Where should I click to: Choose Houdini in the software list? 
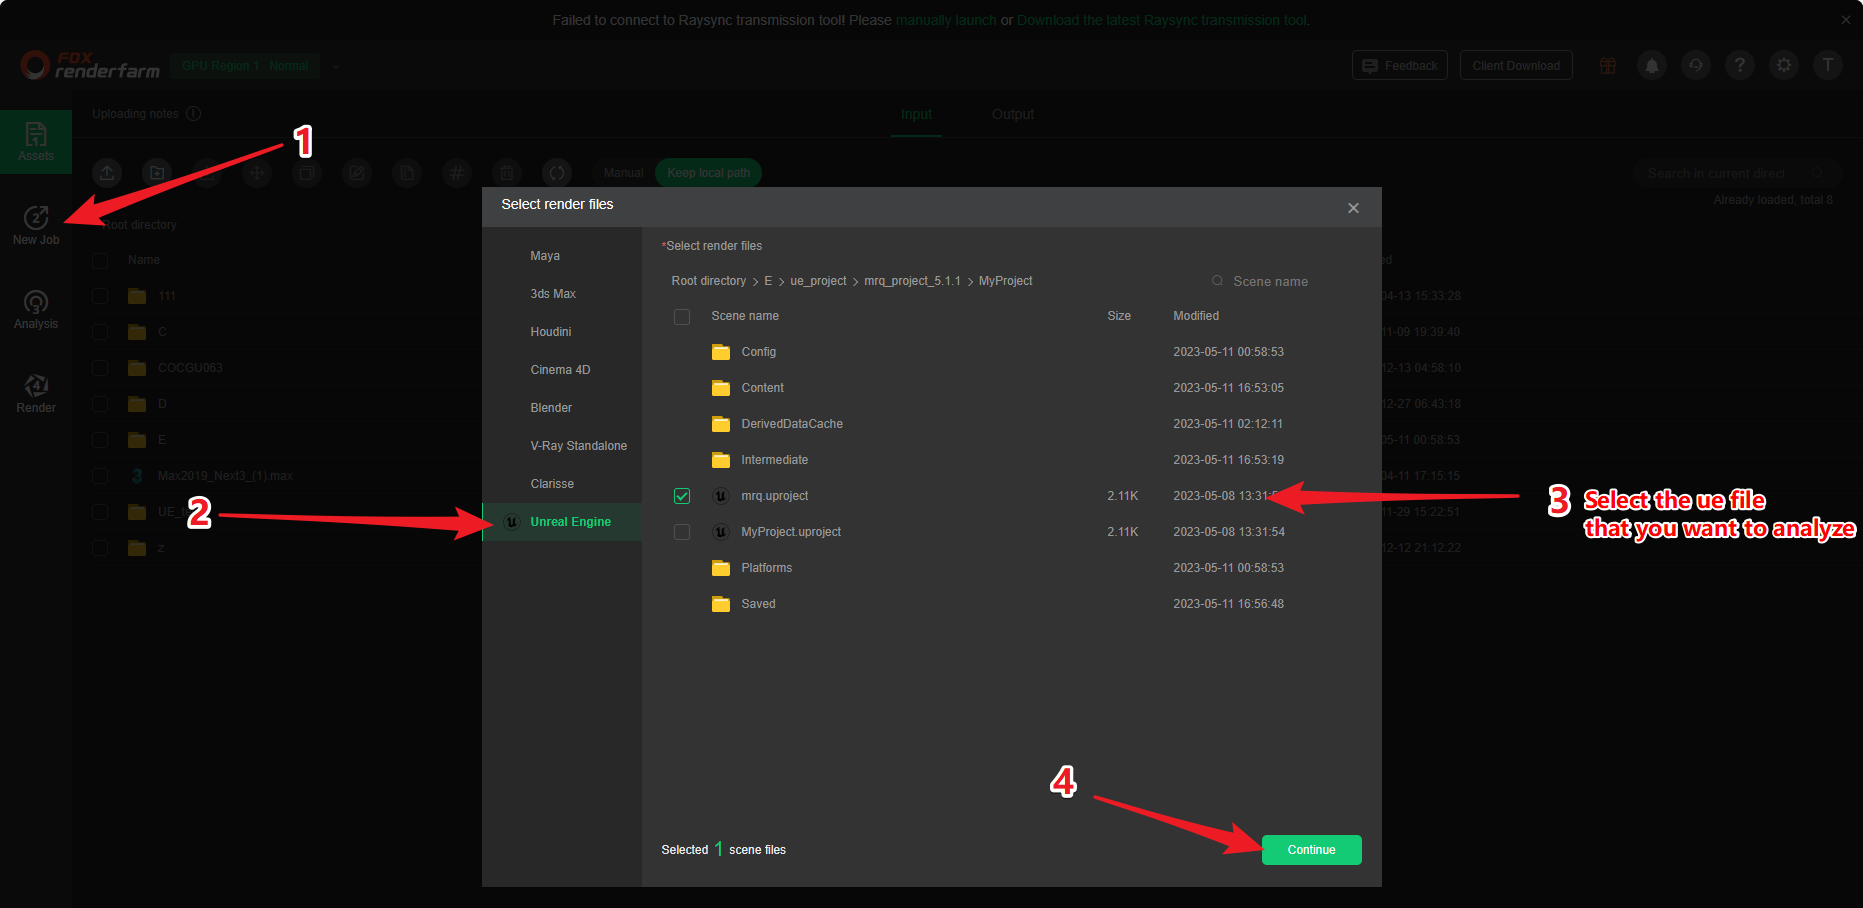(562, 332)
